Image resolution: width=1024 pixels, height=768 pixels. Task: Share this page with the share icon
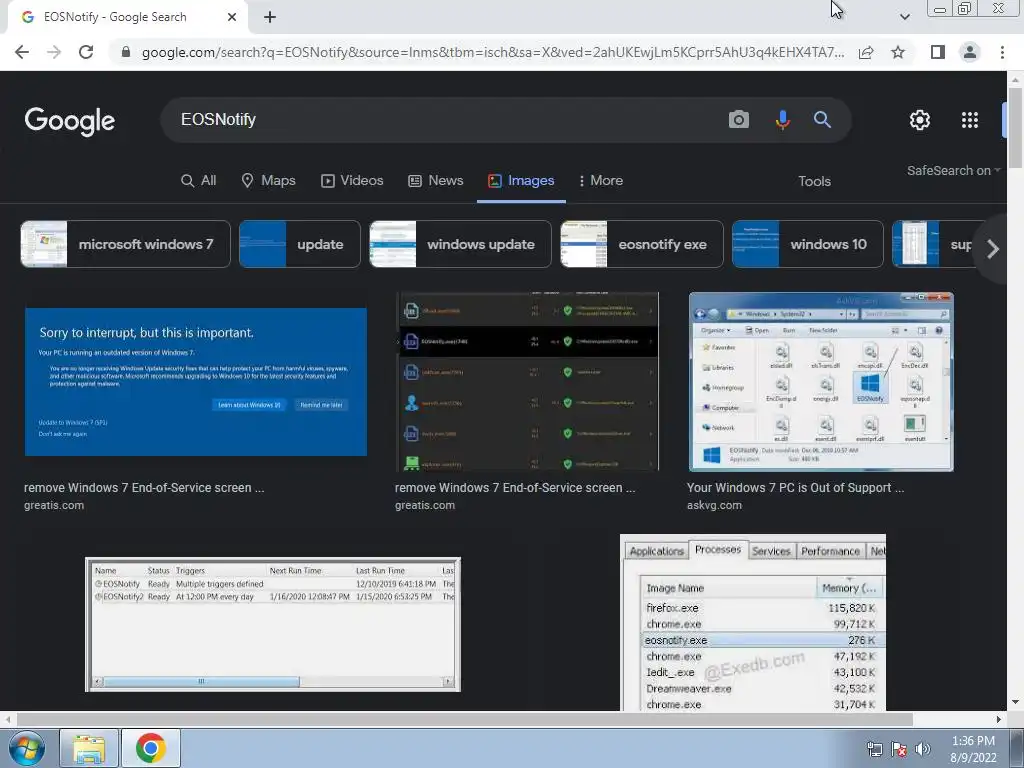[x=866, y=52]
